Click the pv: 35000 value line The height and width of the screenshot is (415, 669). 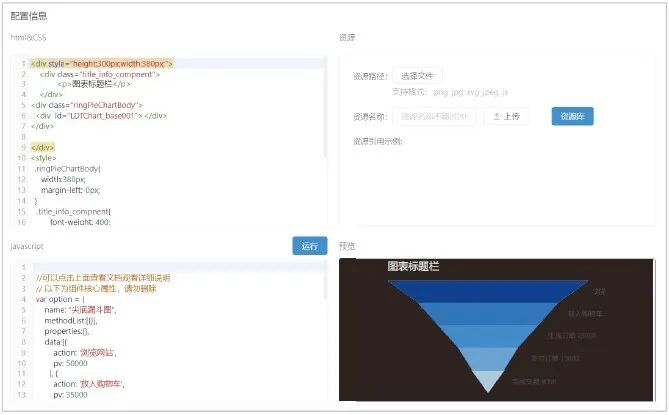[x=70, y=395]
